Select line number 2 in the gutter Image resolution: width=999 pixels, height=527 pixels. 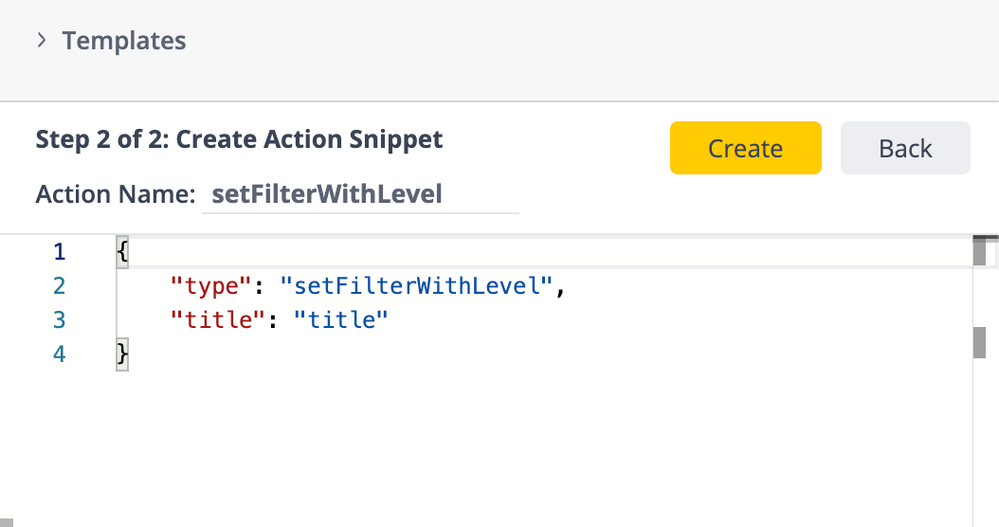point(59,286)
